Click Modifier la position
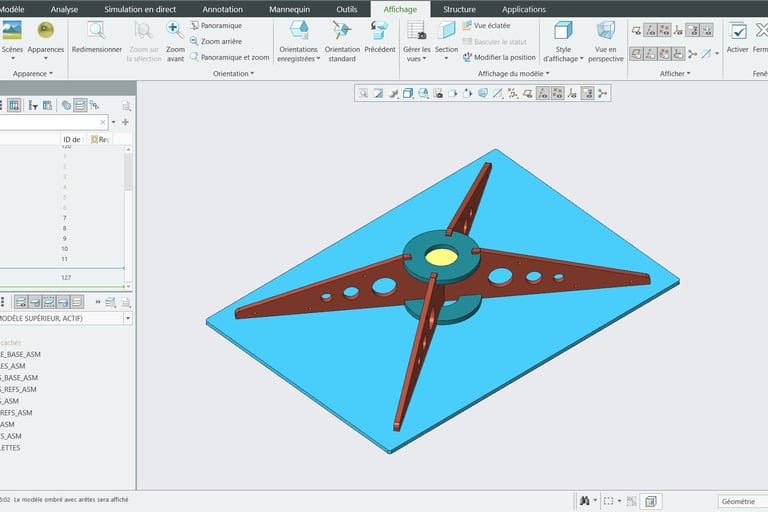The width and height of the screenshot is (768, 512). point(499,57)
